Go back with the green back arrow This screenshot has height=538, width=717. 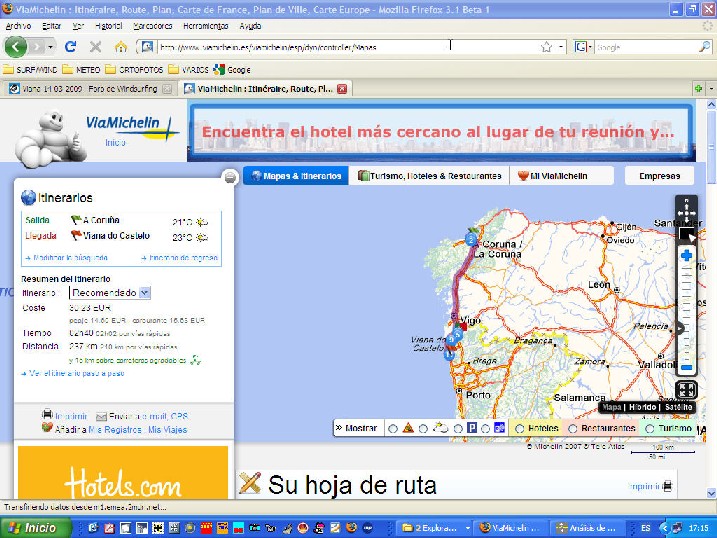pyautogui.click(x=16, y=47)
